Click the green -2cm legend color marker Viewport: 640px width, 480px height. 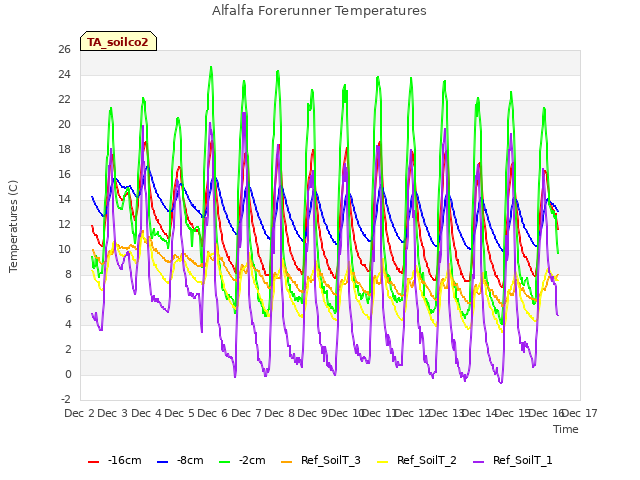pos(224,462)
